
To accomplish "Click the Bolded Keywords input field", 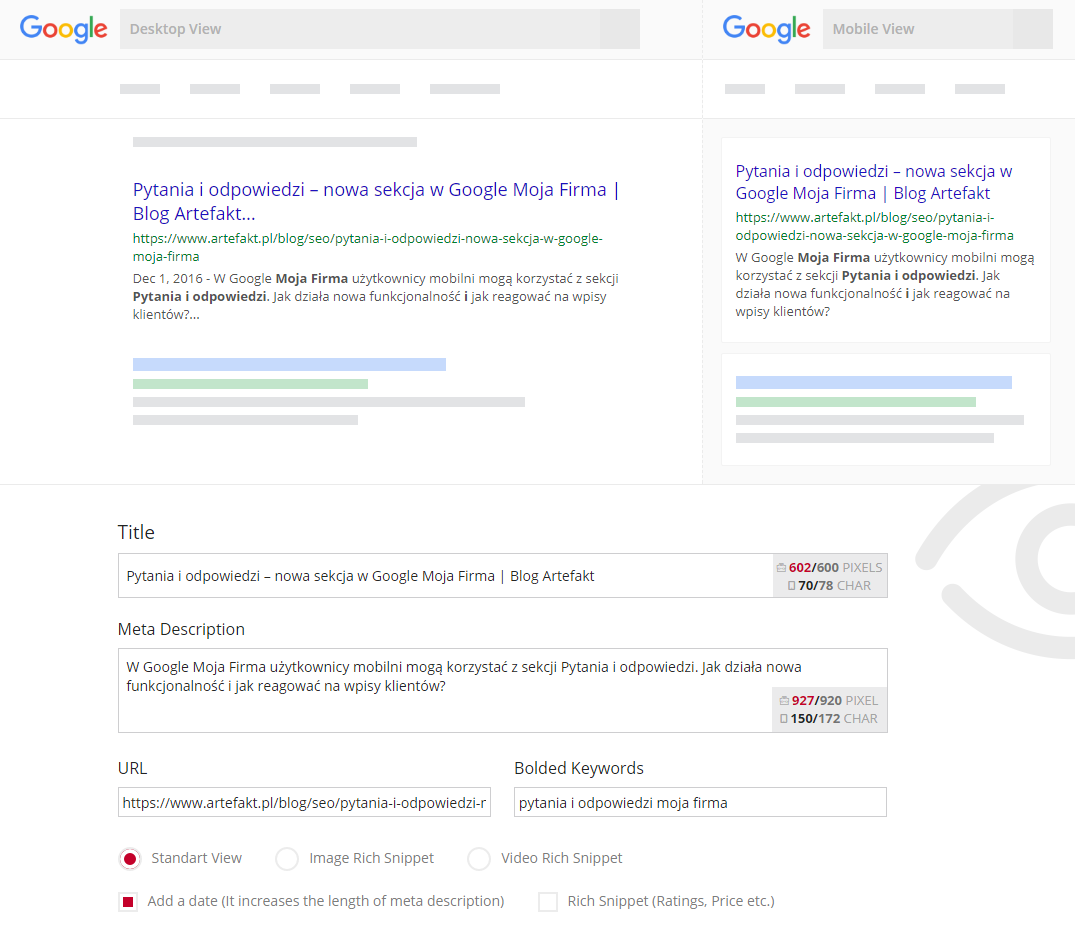I will tap(700, 802).
